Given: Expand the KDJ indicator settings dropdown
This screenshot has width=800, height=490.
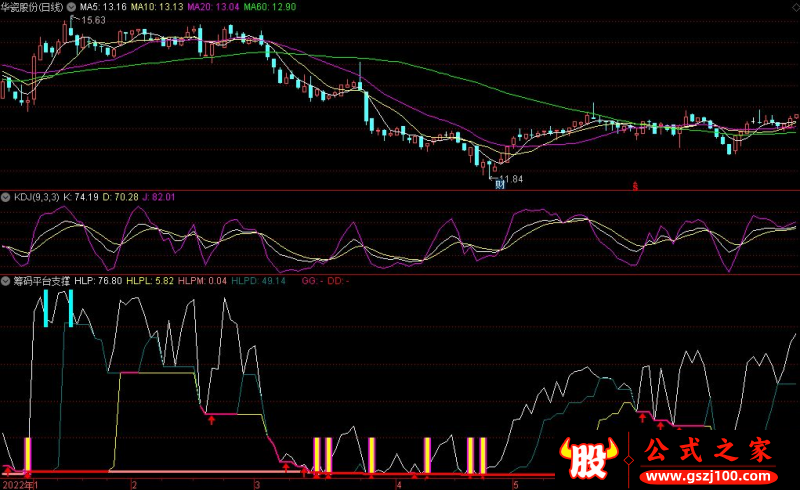Looking at the screenshot, I should click(6, 198).
